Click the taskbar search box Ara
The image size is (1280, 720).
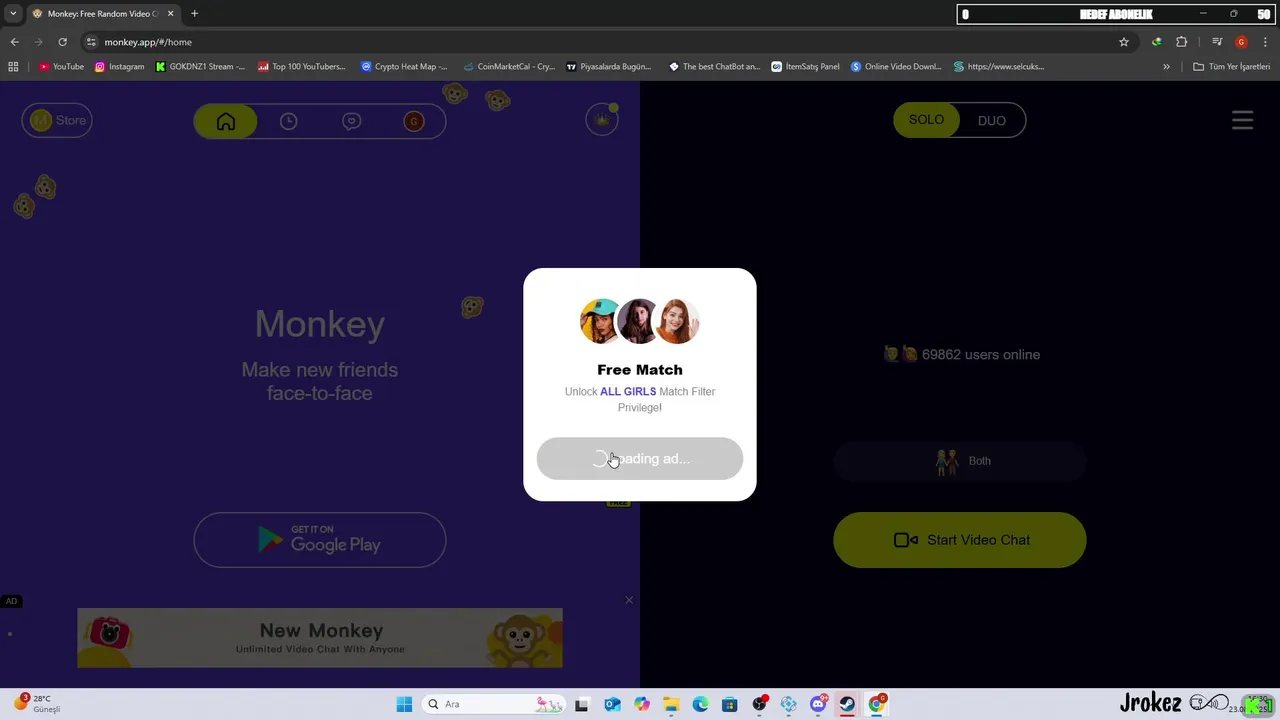[493, 704]
